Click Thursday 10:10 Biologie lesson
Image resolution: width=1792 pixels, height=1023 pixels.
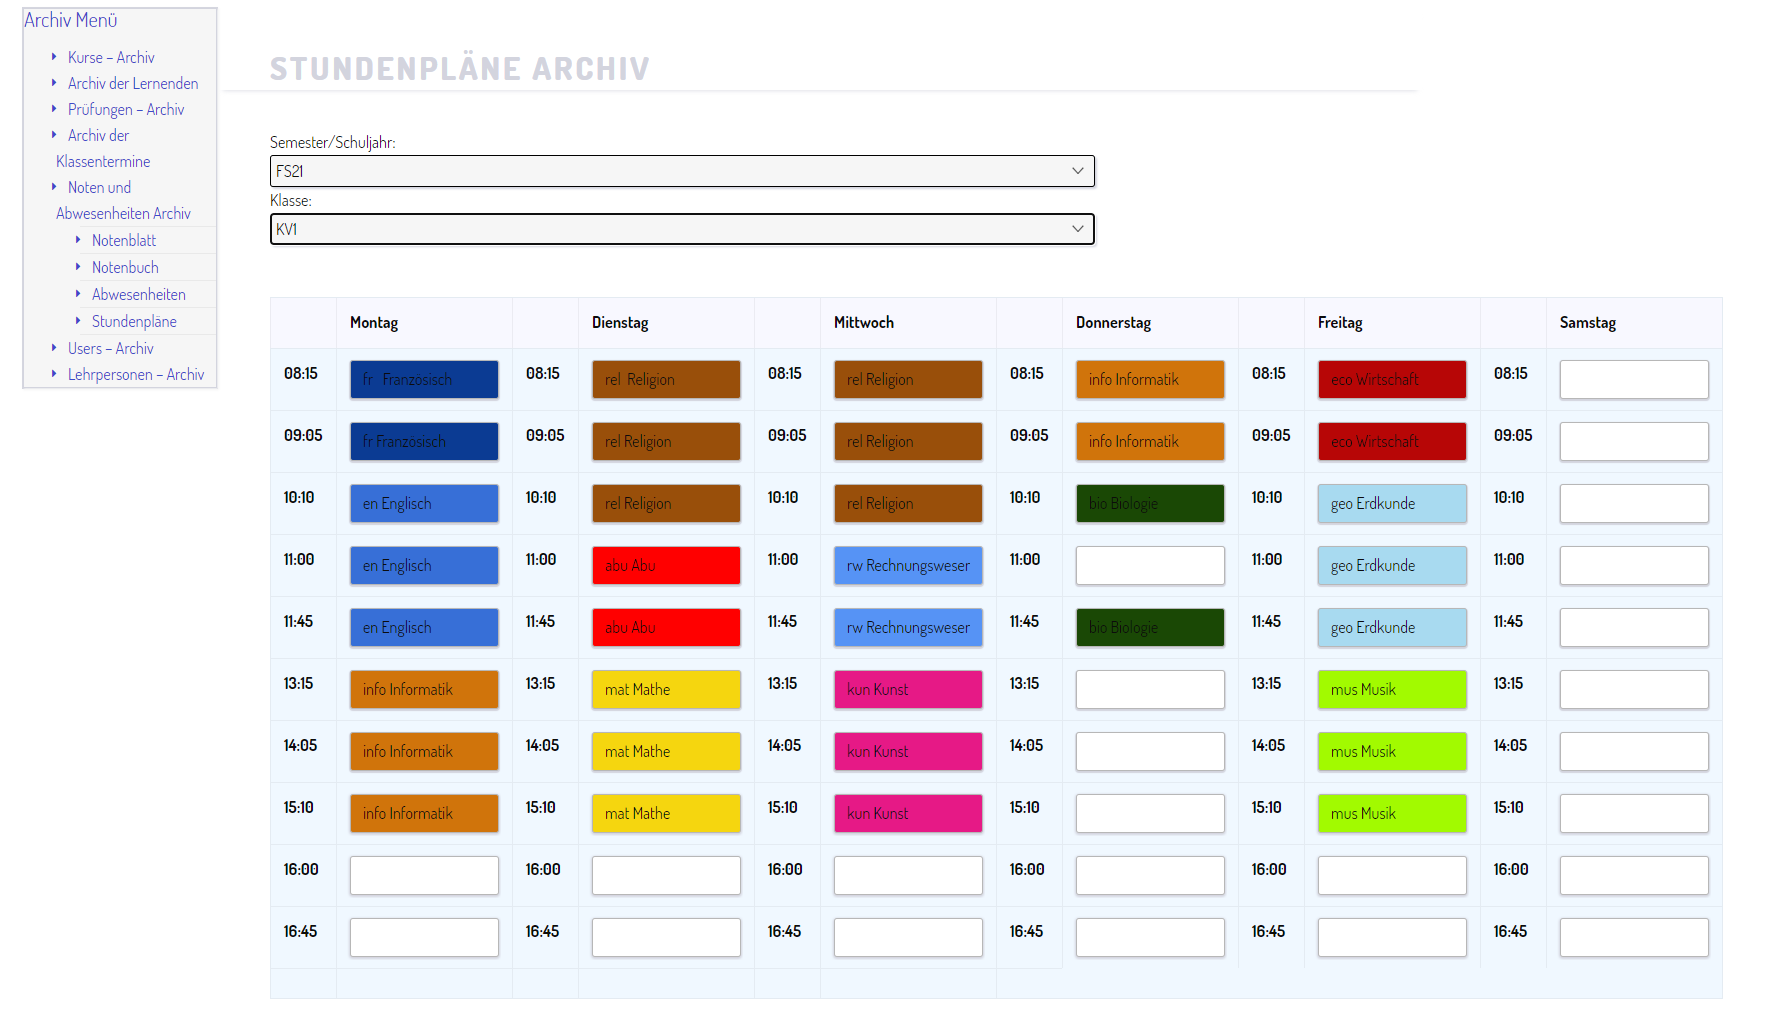tap(1150, 504)
